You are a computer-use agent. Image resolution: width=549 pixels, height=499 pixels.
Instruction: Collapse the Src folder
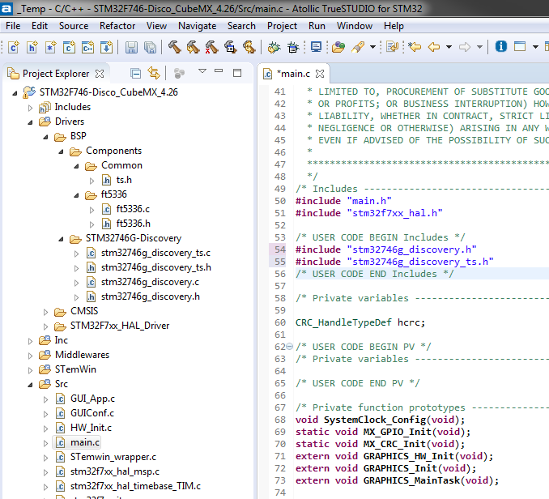pyautogui.click(x=30, y=385)
